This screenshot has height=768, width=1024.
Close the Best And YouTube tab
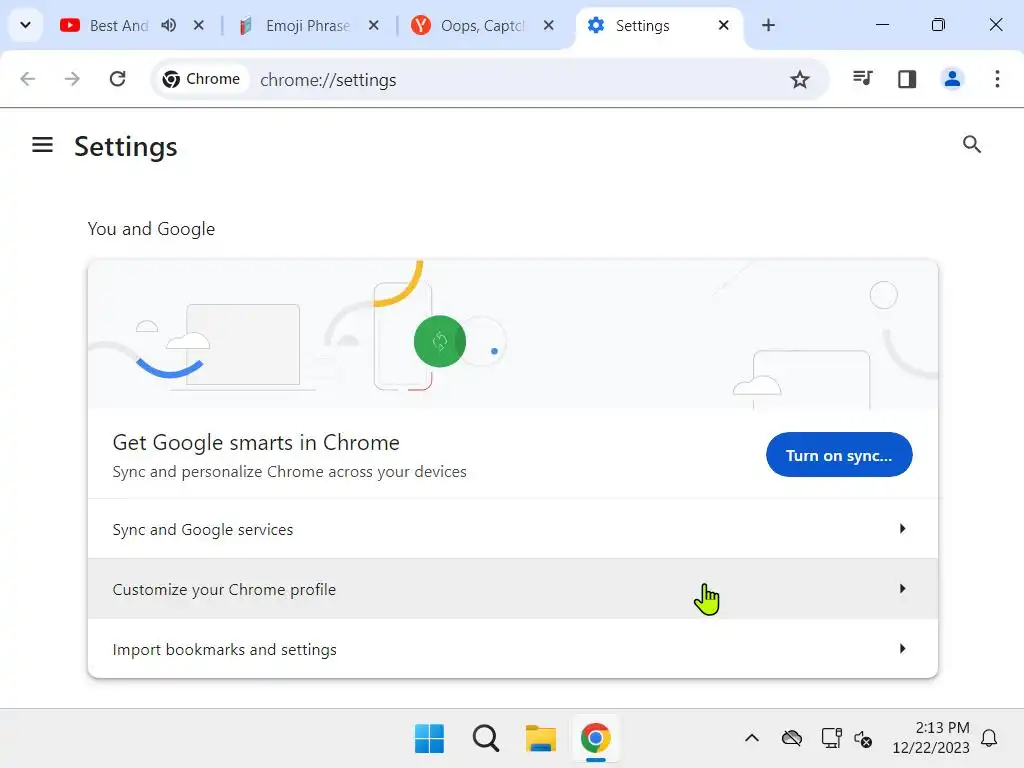click(199, 25)
